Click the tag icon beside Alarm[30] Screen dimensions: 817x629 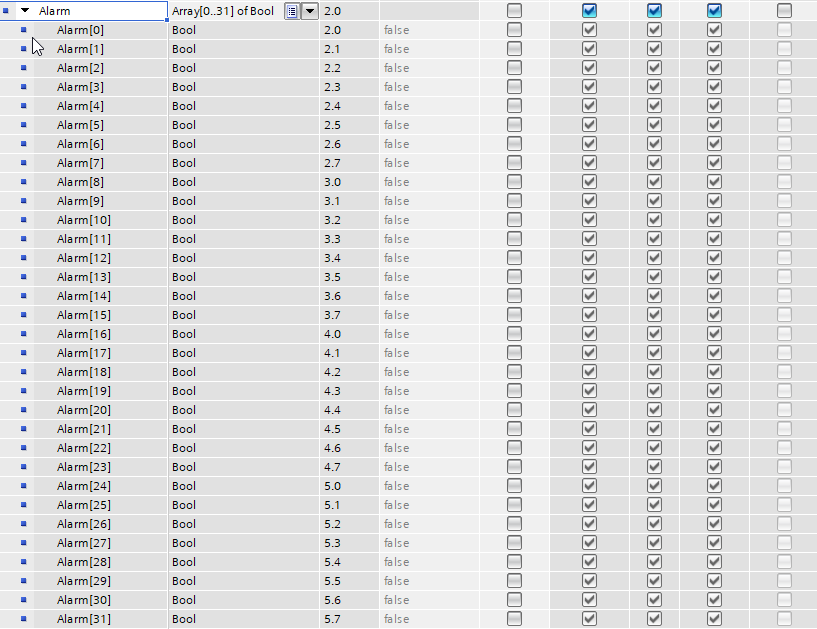[23, 600]
